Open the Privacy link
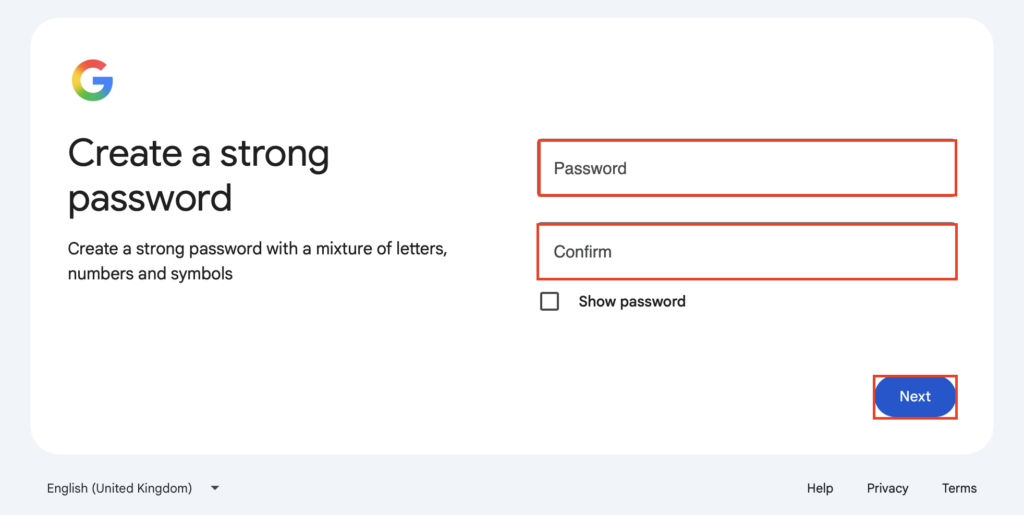The image size is (1024, 515). 888,488
